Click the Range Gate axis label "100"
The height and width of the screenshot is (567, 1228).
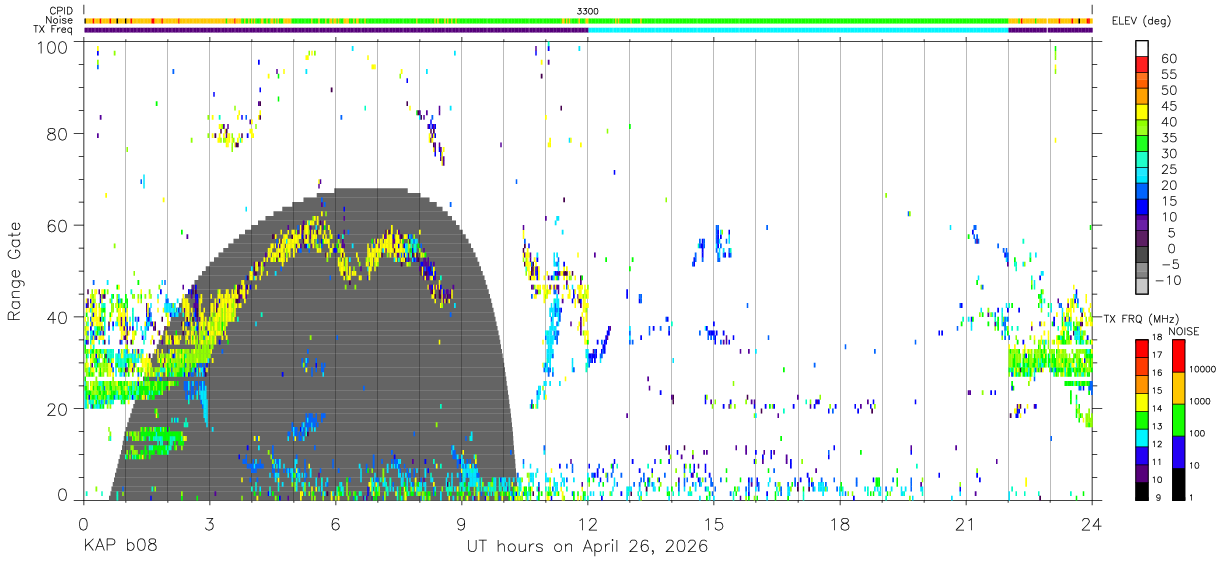point(52,46)
